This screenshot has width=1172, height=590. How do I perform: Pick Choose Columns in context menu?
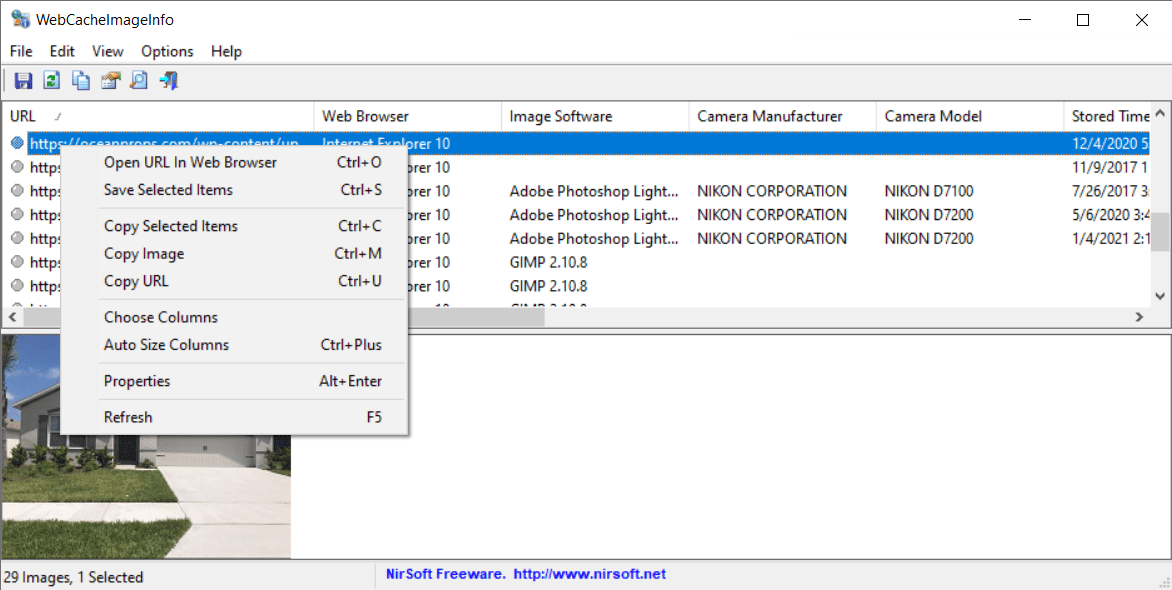pyautogui.click(x=161, y=317)
